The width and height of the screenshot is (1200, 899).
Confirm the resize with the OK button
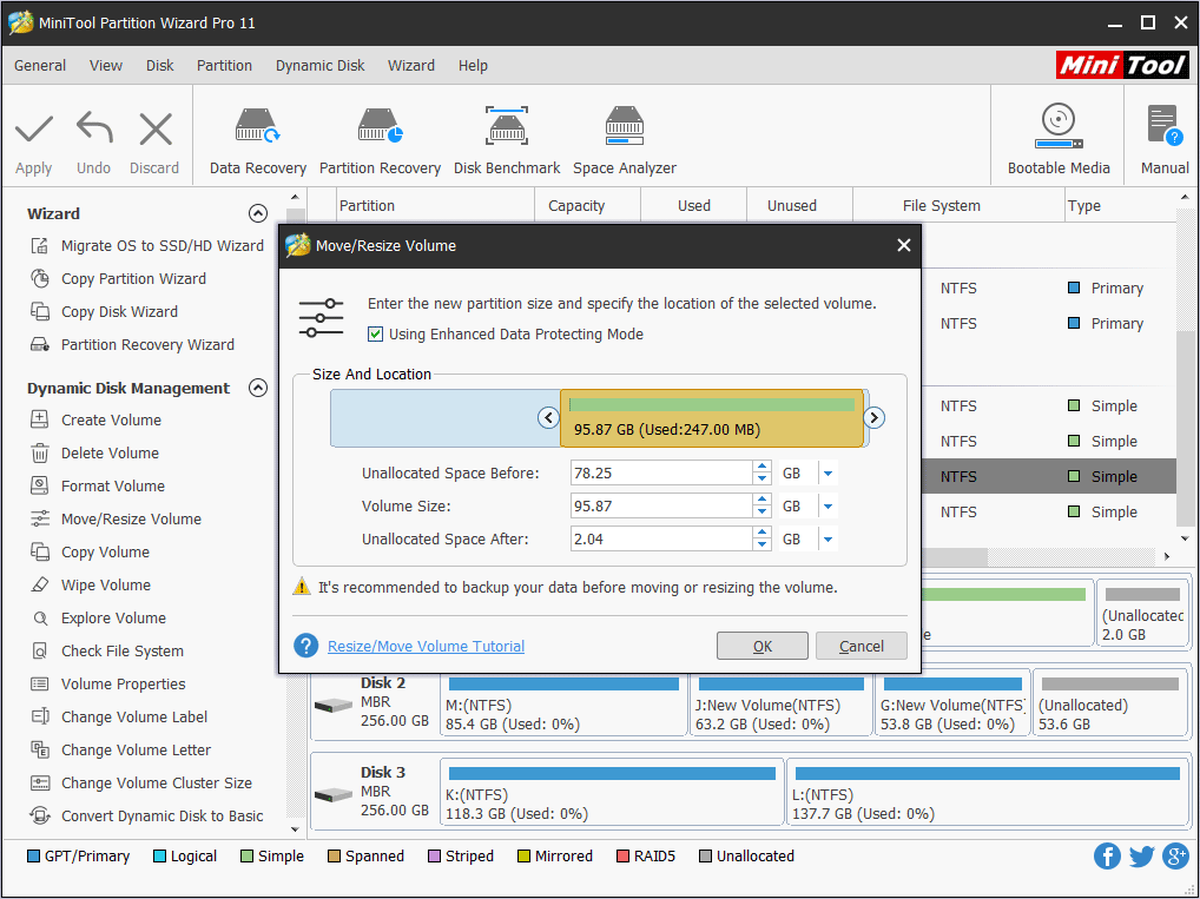762,646
